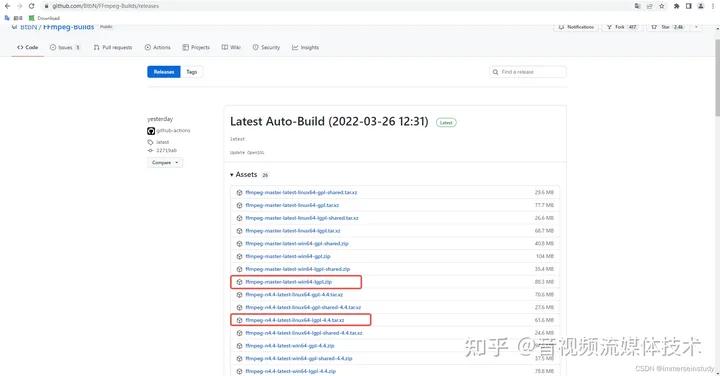
Task: Open the browser extensions puzzle icon
Action: (676, 6)
